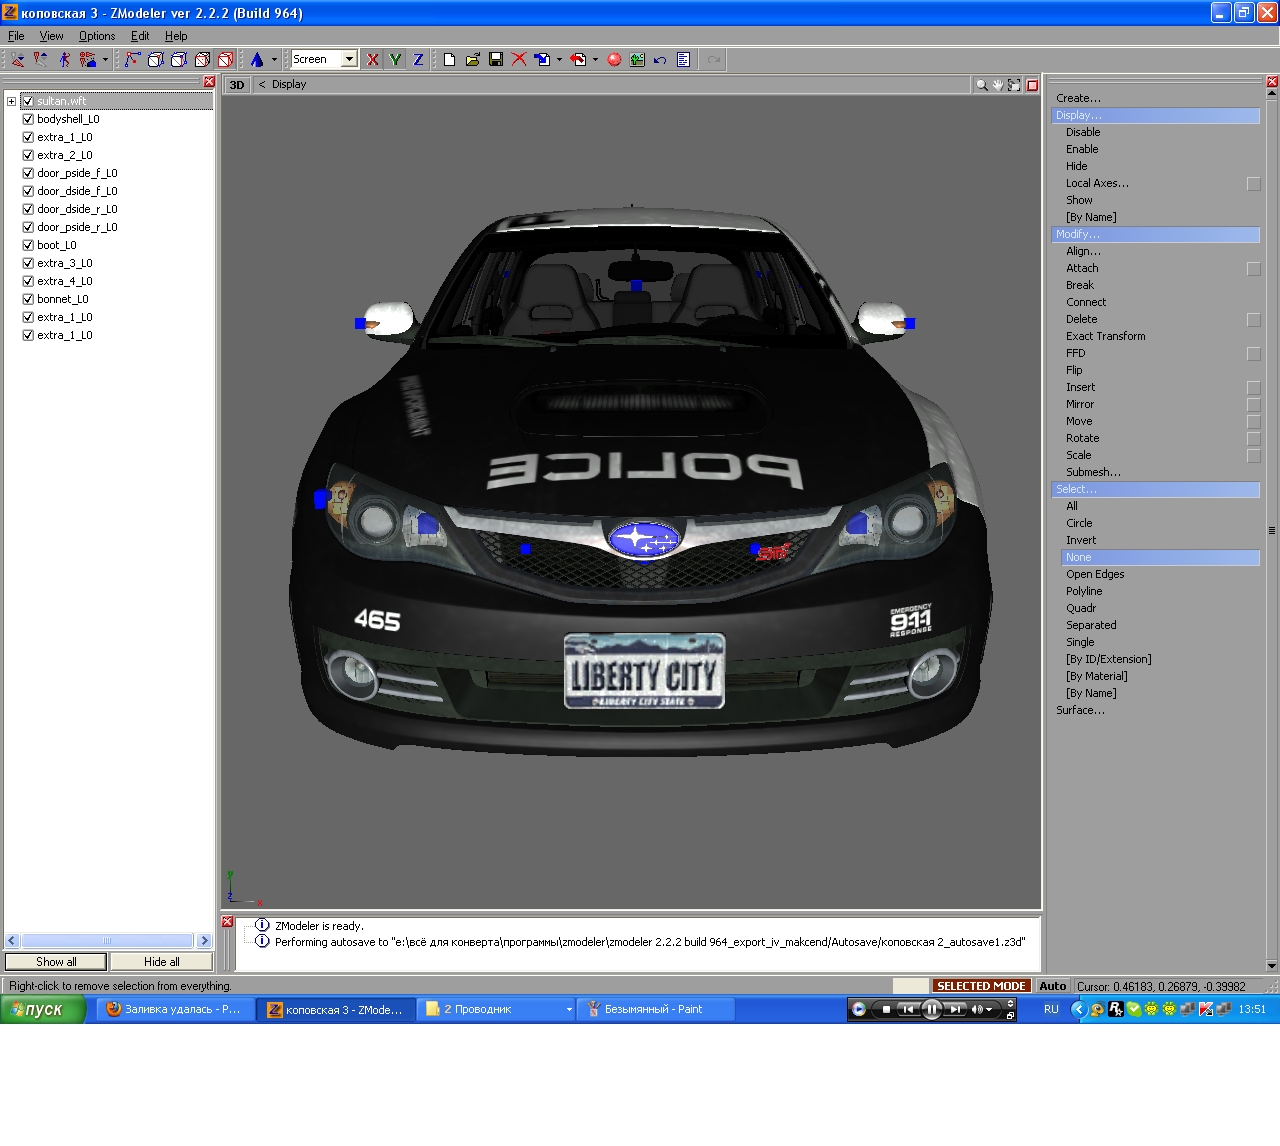Viewport: 1280px width, 1146px height.
Task: Open the Screen axis dropdown
Action: [349, 60]
